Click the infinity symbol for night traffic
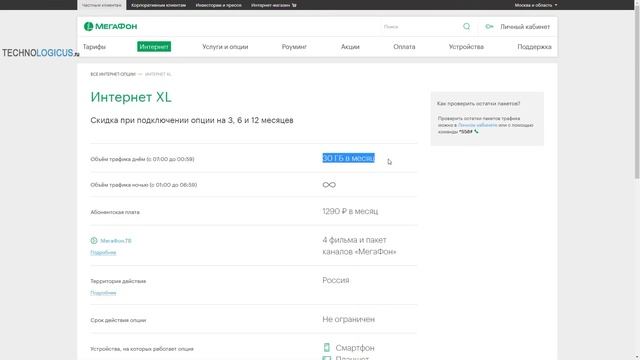The height and width of the screenshot is (360, 640). 329,185
